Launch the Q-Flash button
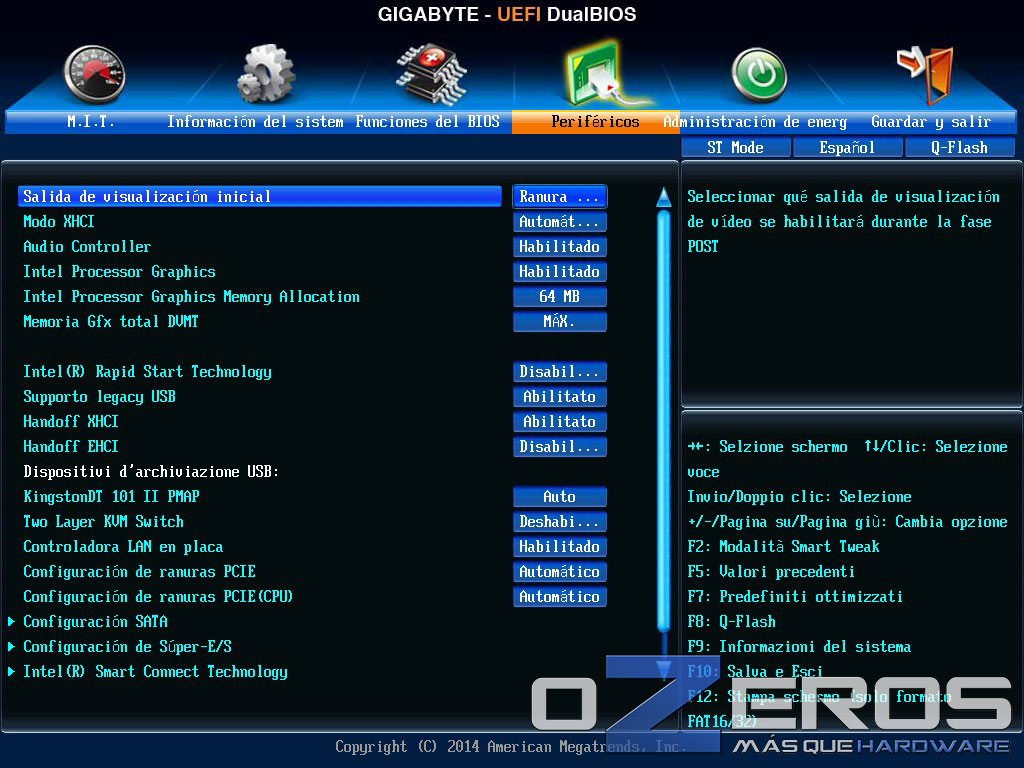 959,148
